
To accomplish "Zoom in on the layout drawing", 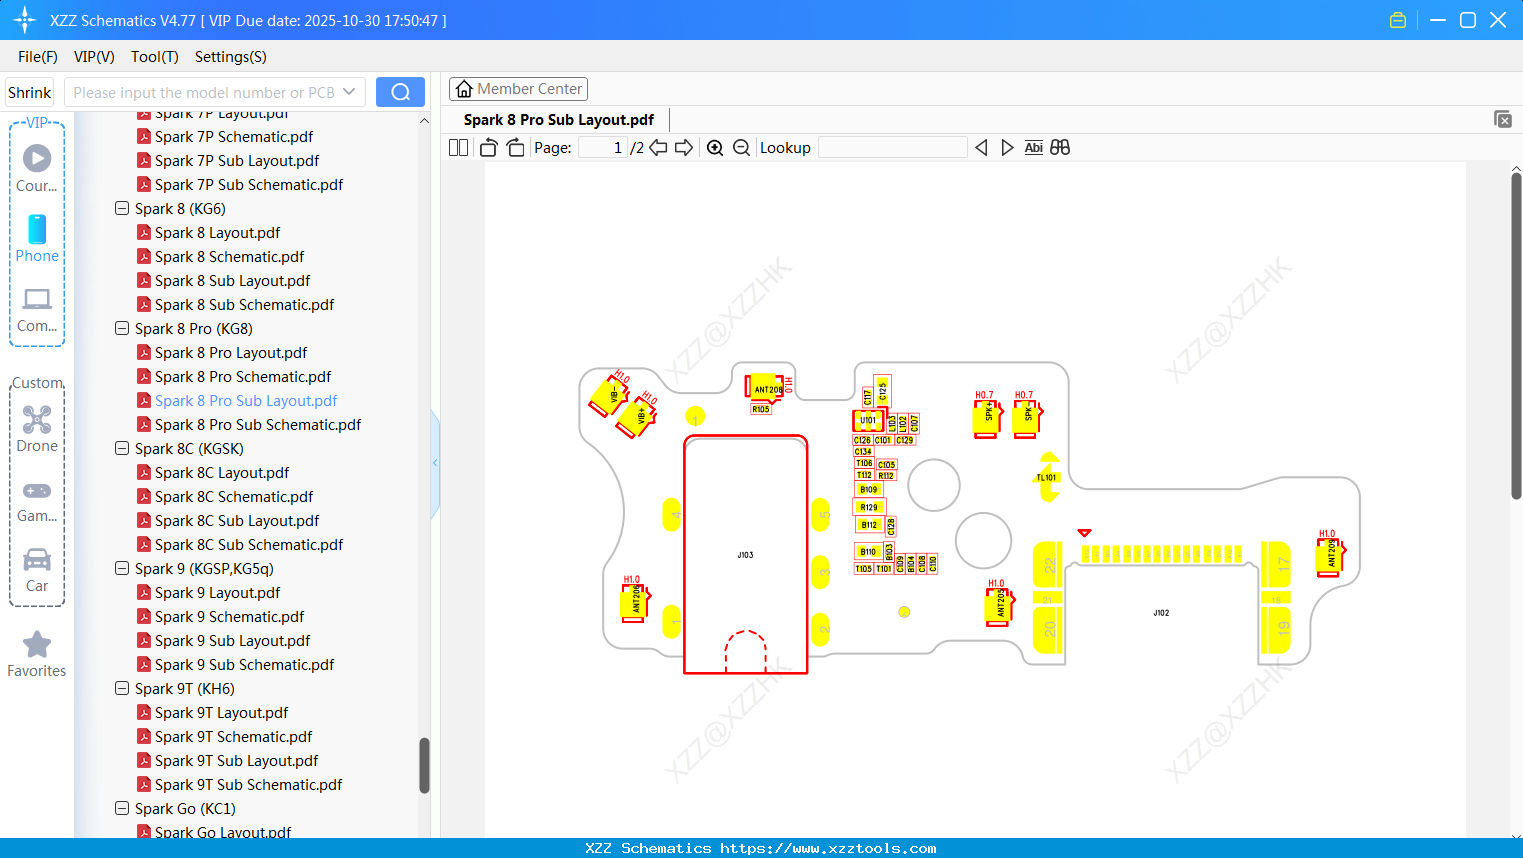I will [715, 147].
